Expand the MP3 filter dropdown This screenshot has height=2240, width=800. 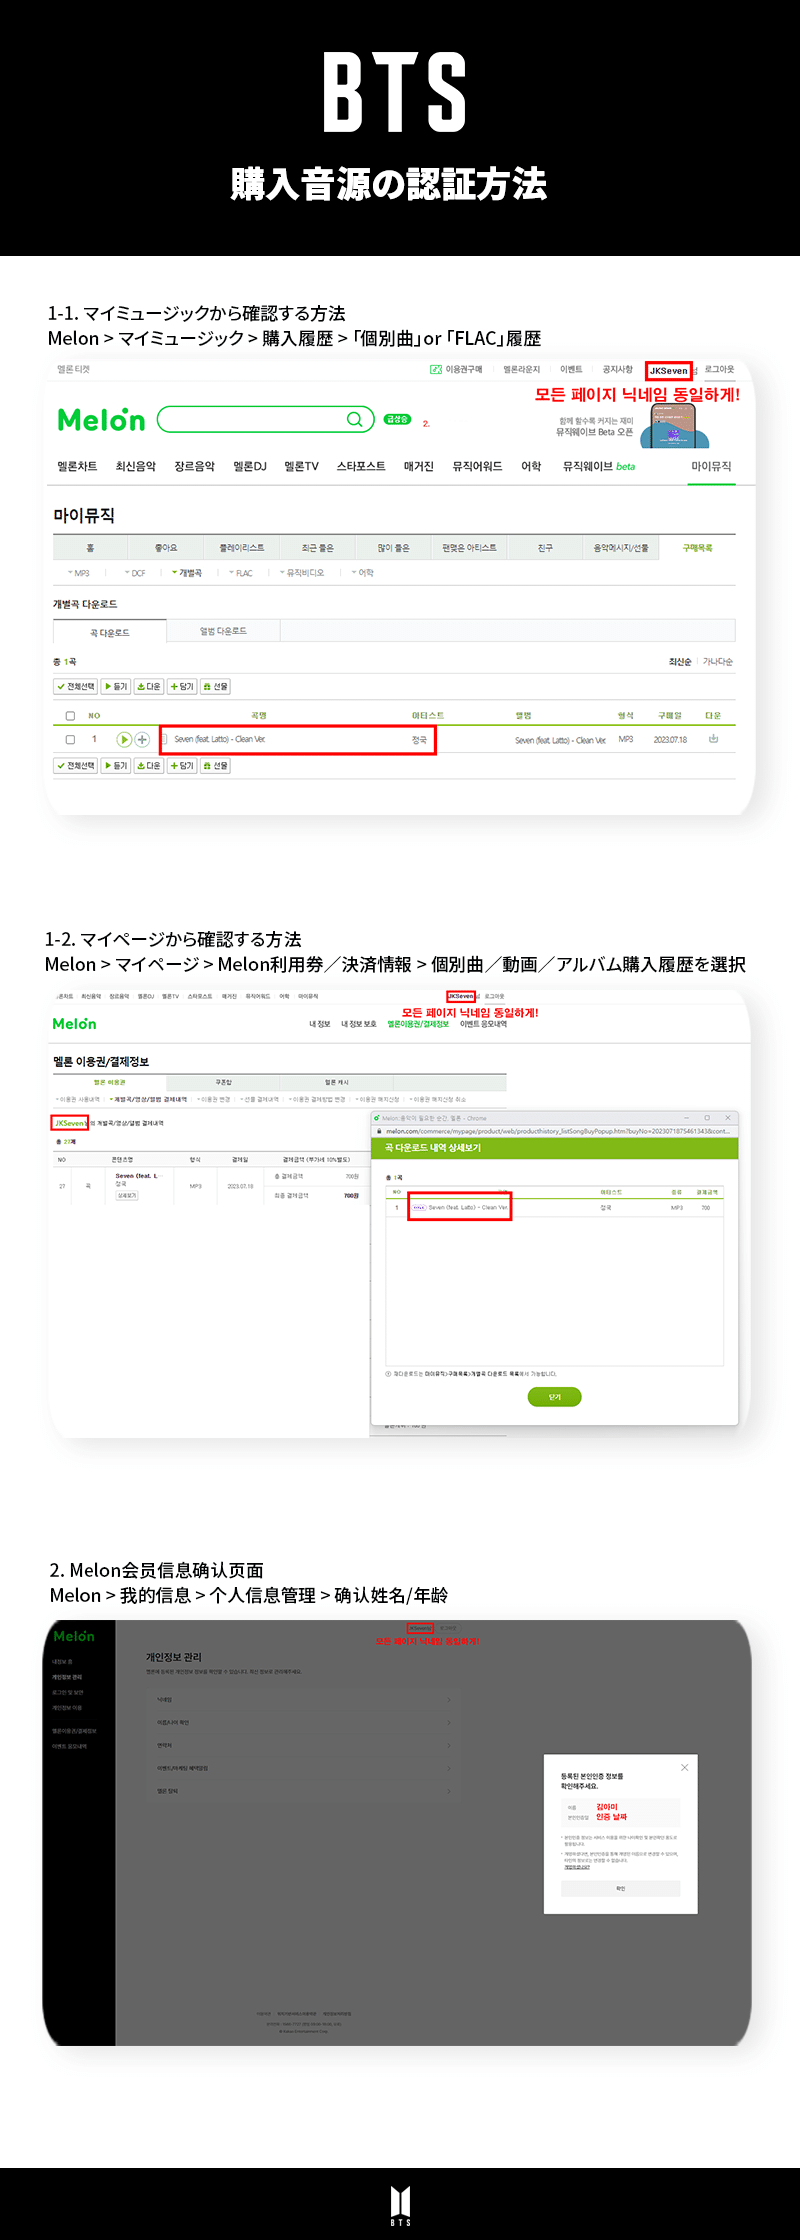(78, 573)
